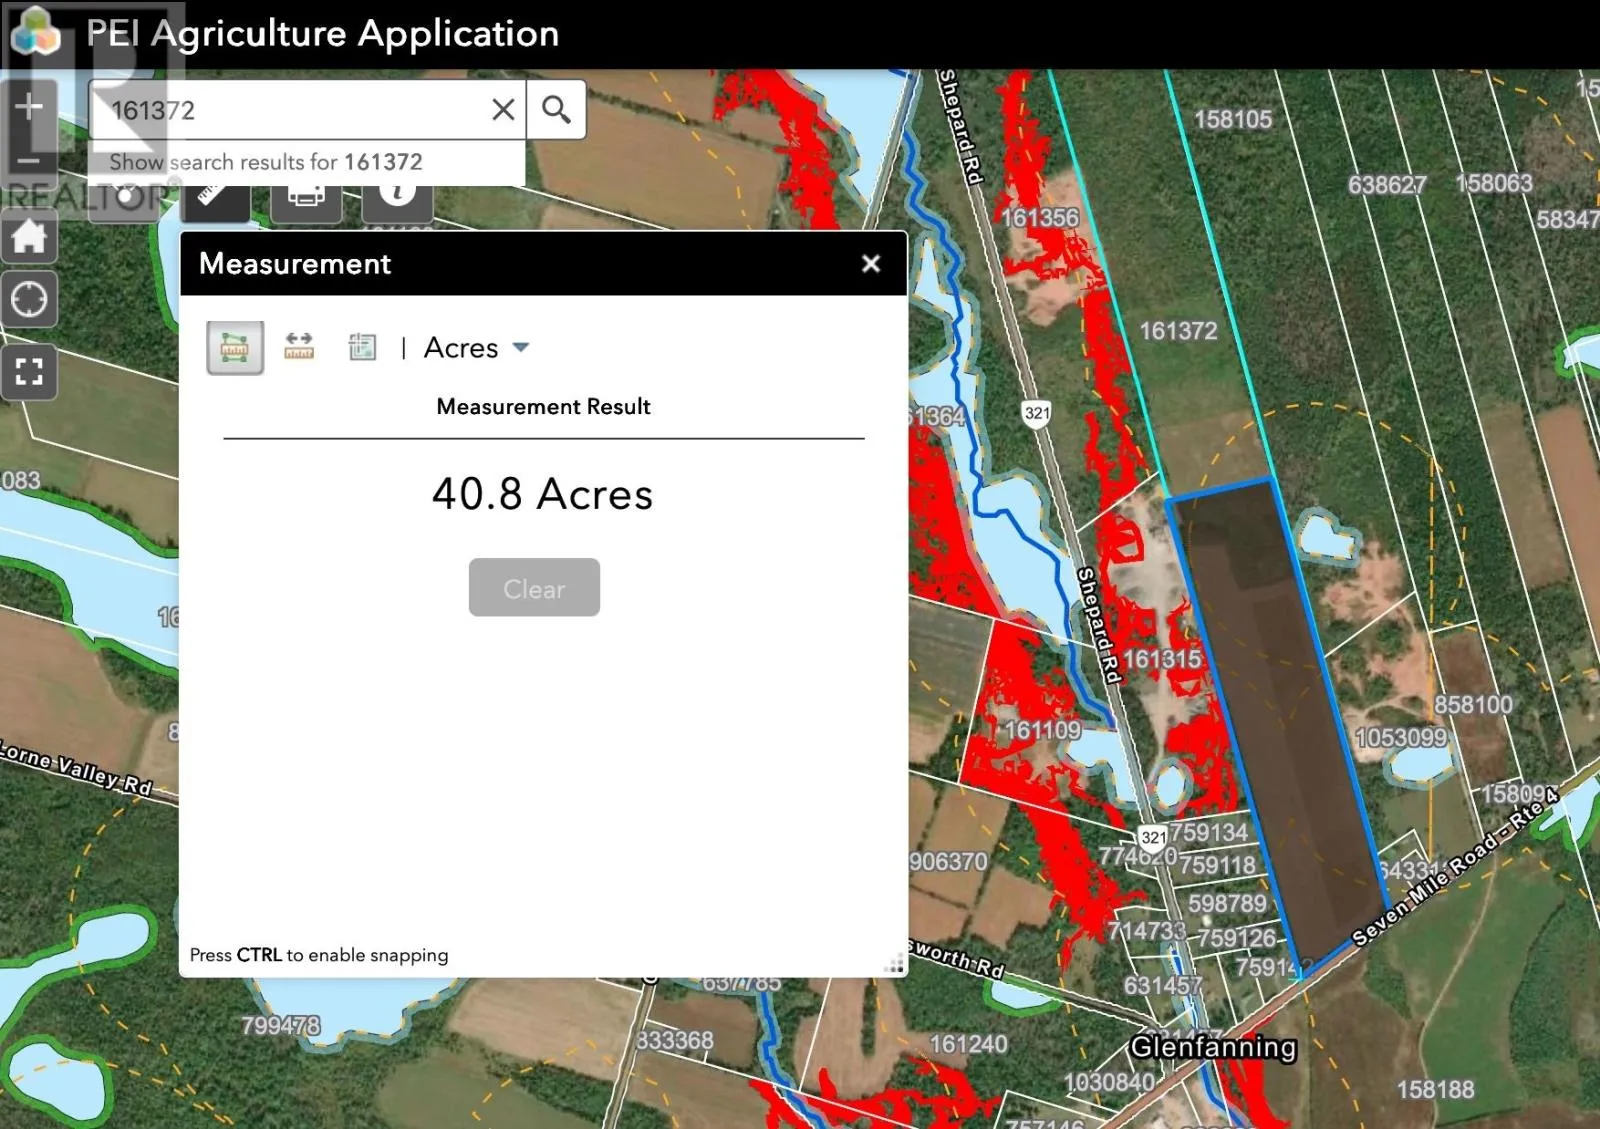Viewport: 1600px width, 1129px height.
Task: Zoom in on the map
Action: coord(29,106)
